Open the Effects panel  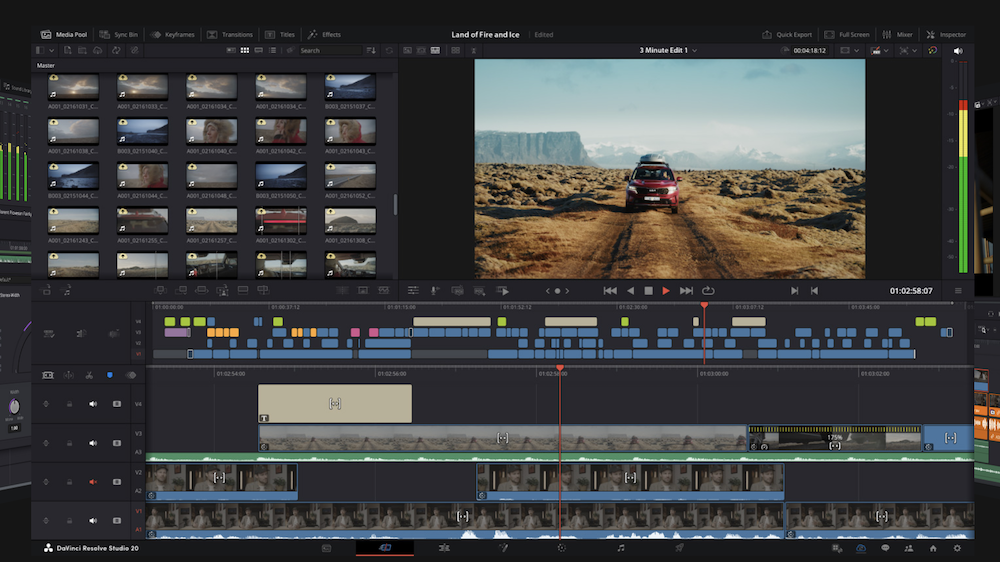click(324, 34)
